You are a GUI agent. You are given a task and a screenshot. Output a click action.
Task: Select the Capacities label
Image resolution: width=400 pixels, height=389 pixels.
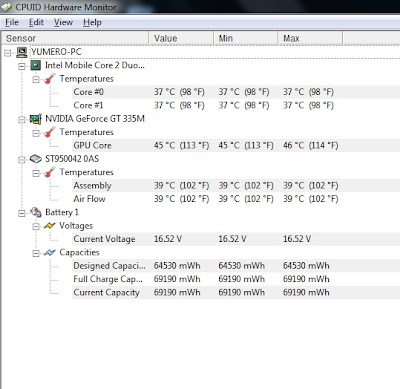coord(79,252)
